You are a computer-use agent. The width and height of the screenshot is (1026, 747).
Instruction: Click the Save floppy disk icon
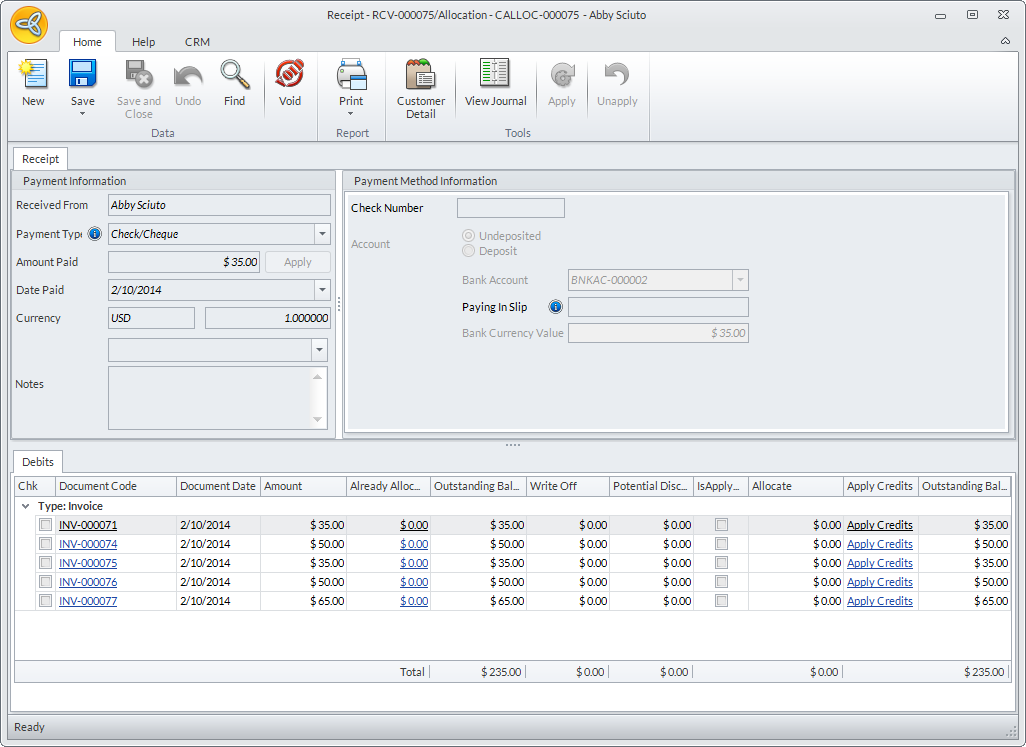82,76
